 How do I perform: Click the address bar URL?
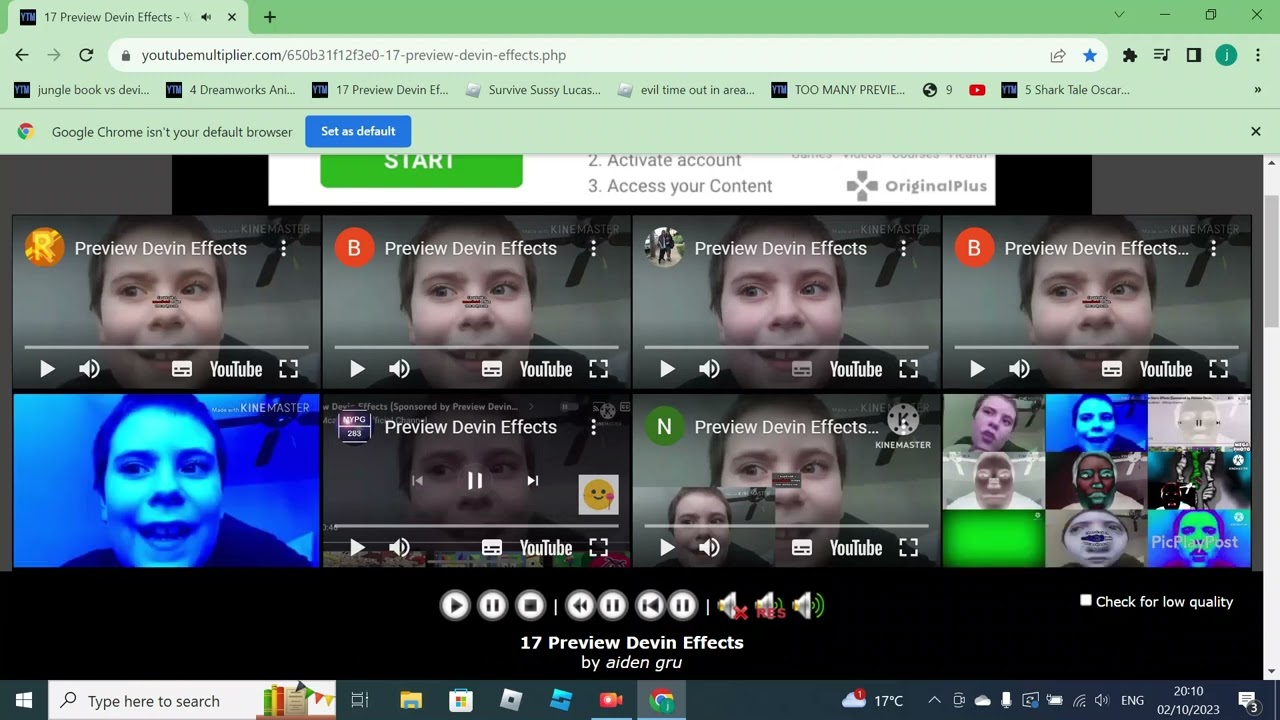click(354, 56)
